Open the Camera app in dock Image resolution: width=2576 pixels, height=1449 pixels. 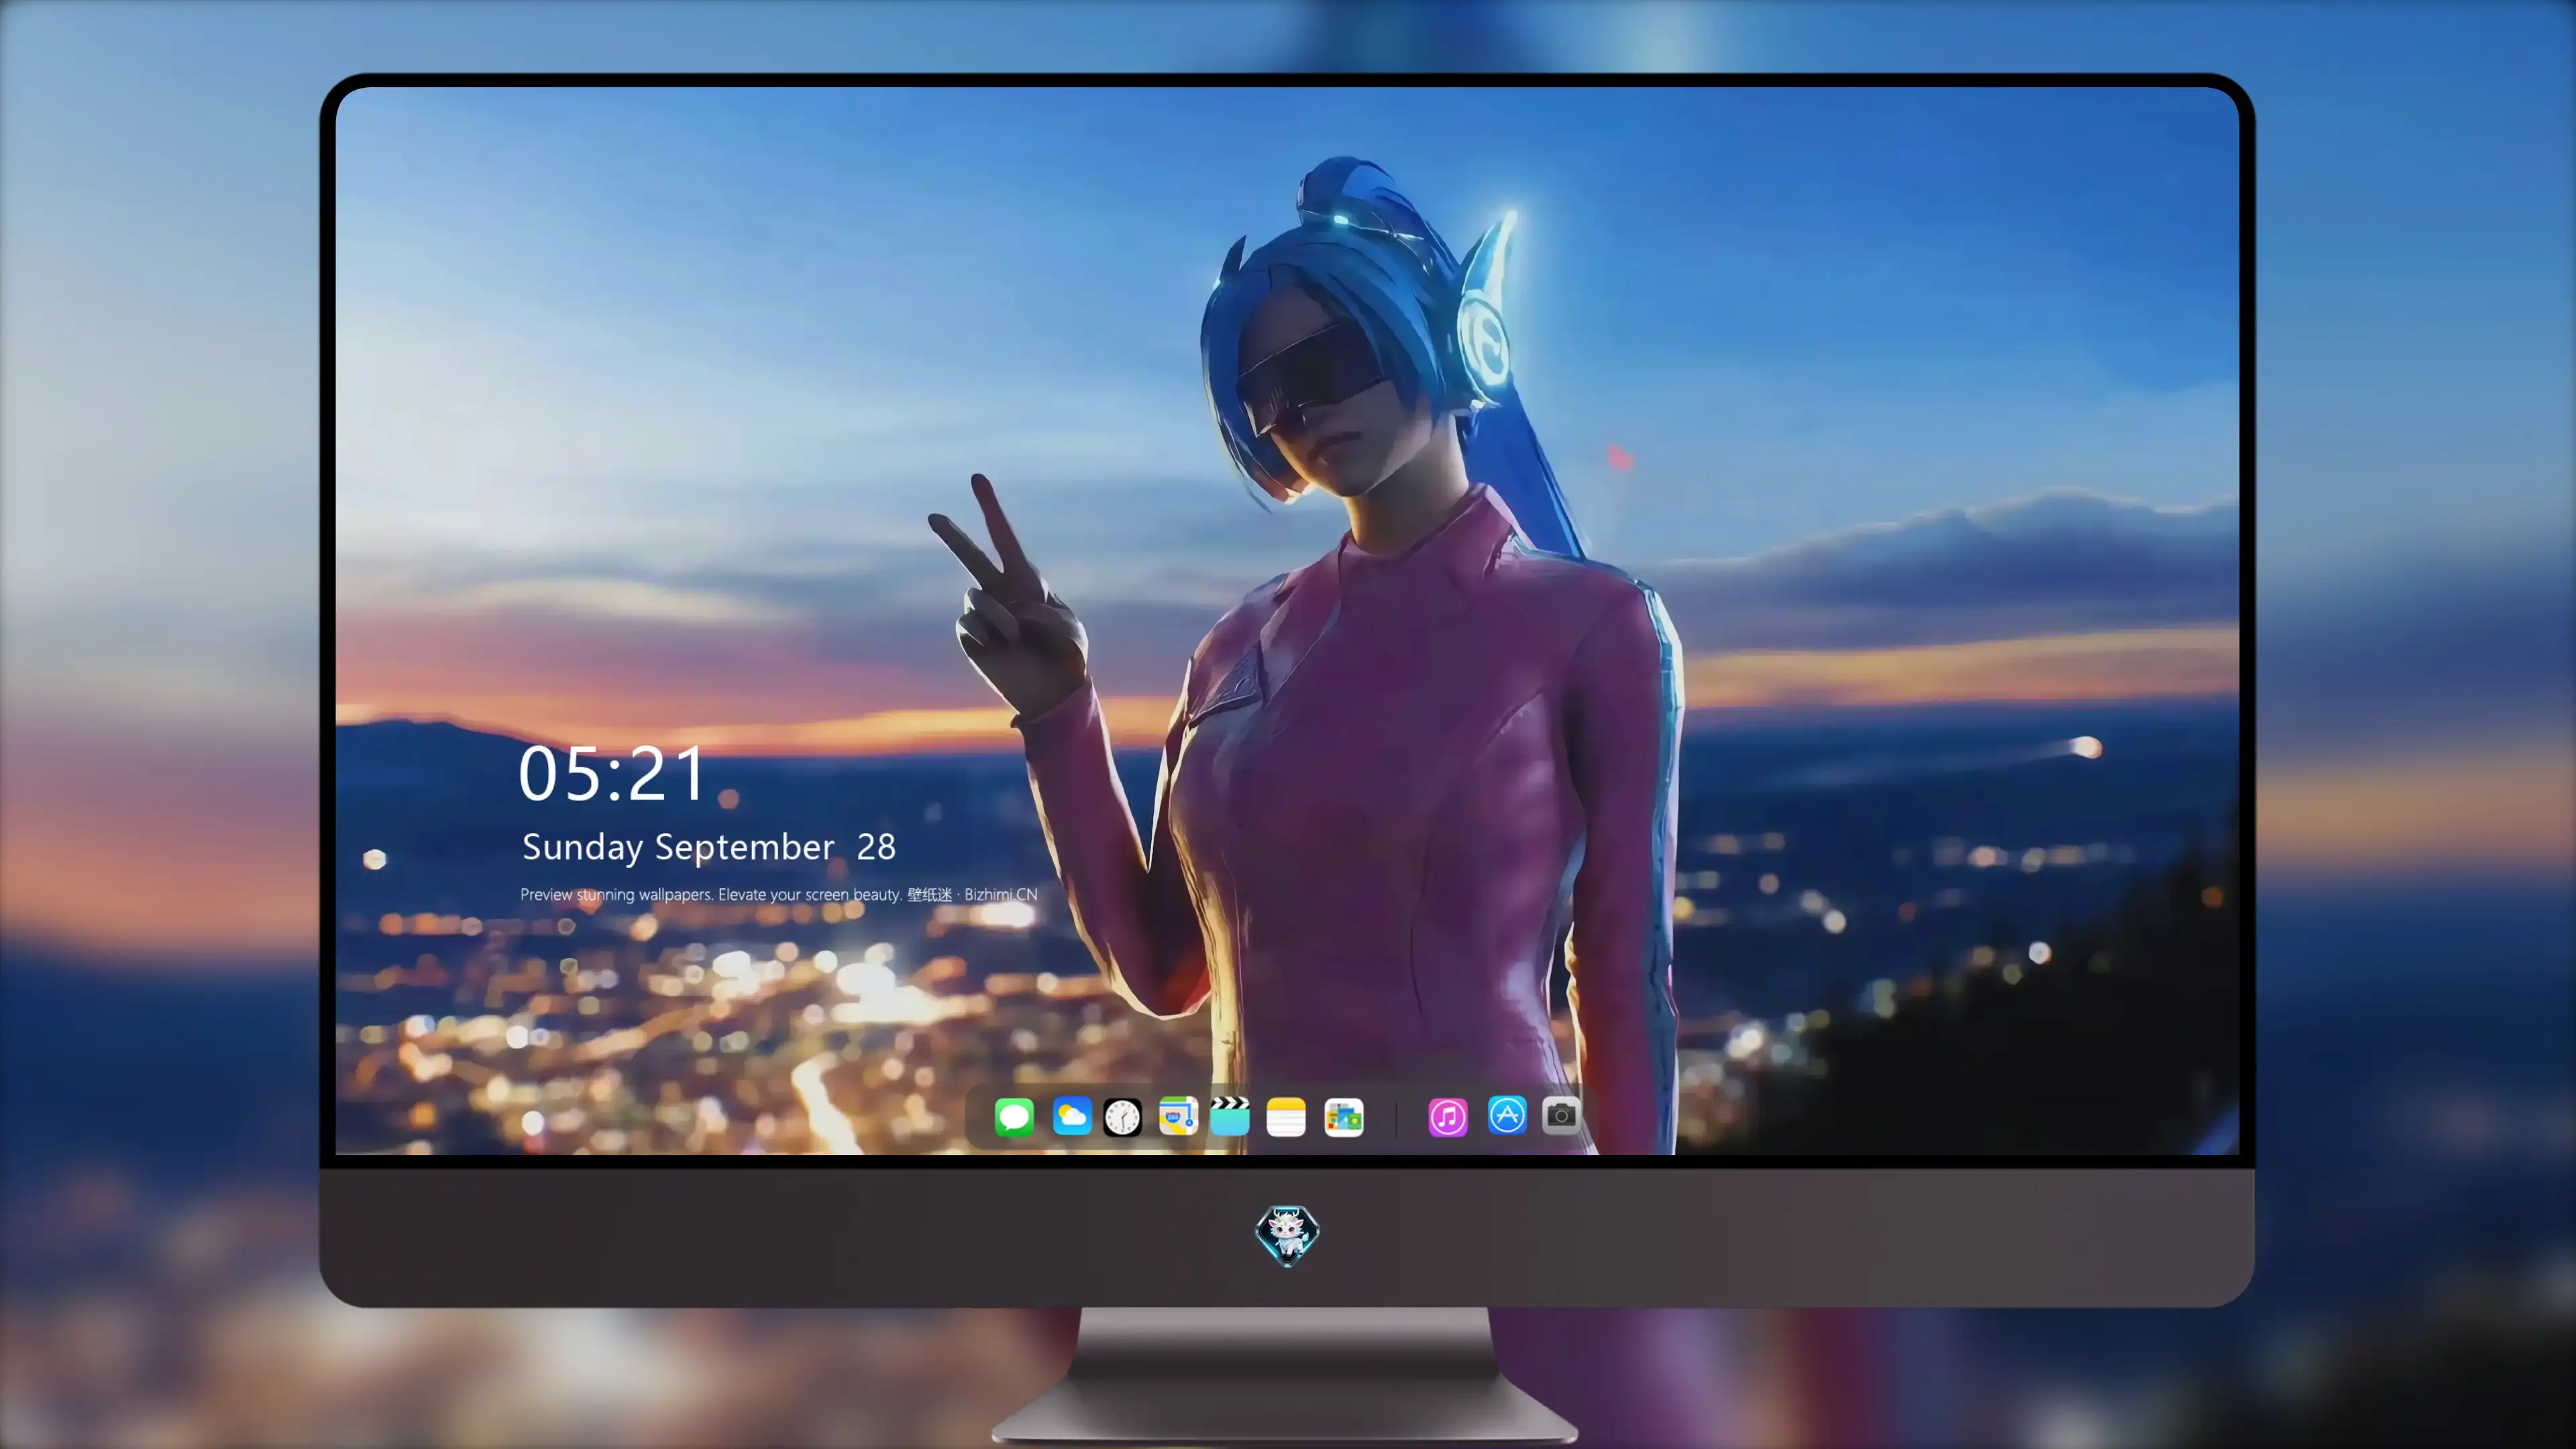click(1561, 1115)
